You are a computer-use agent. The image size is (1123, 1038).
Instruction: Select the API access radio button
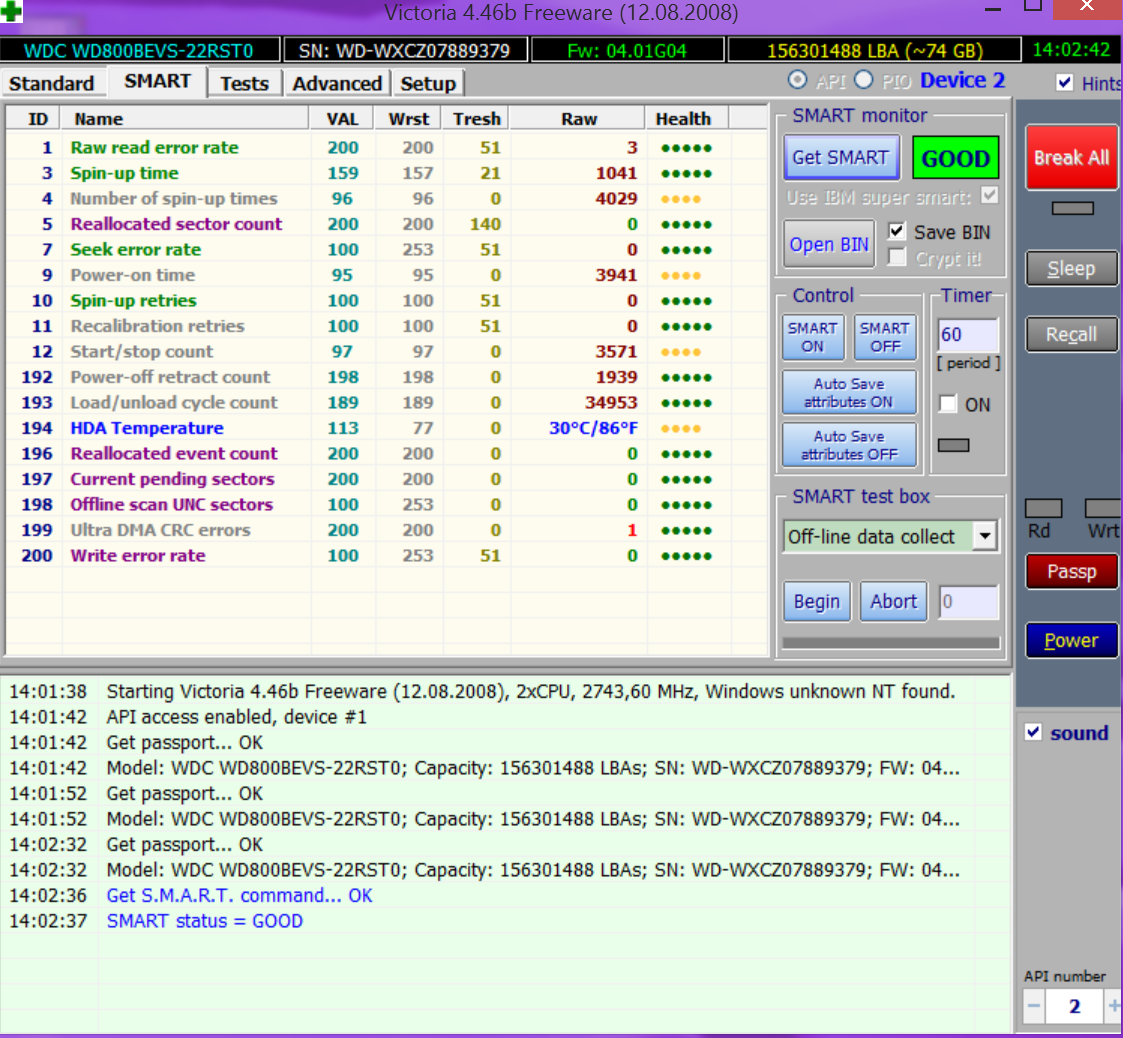pyautogui.click(x=797, y=80)
